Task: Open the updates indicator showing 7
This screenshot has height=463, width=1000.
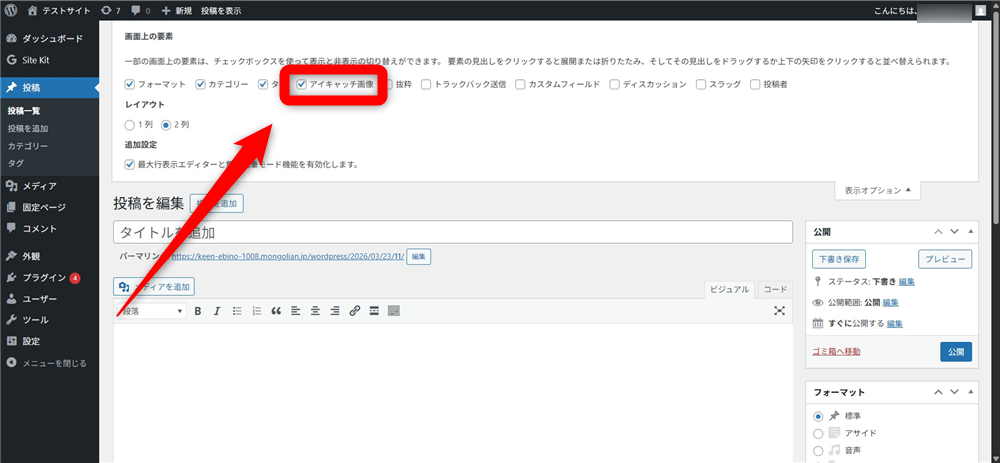Action: [111, 10]
